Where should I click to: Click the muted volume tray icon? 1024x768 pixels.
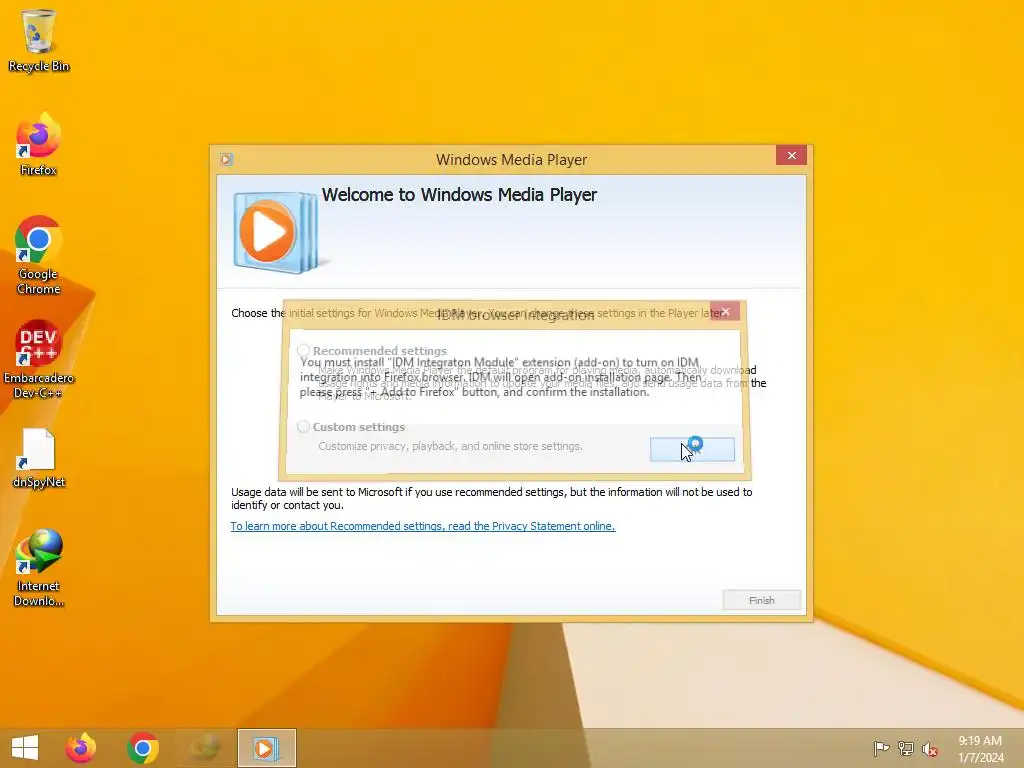tap(930, 748)
